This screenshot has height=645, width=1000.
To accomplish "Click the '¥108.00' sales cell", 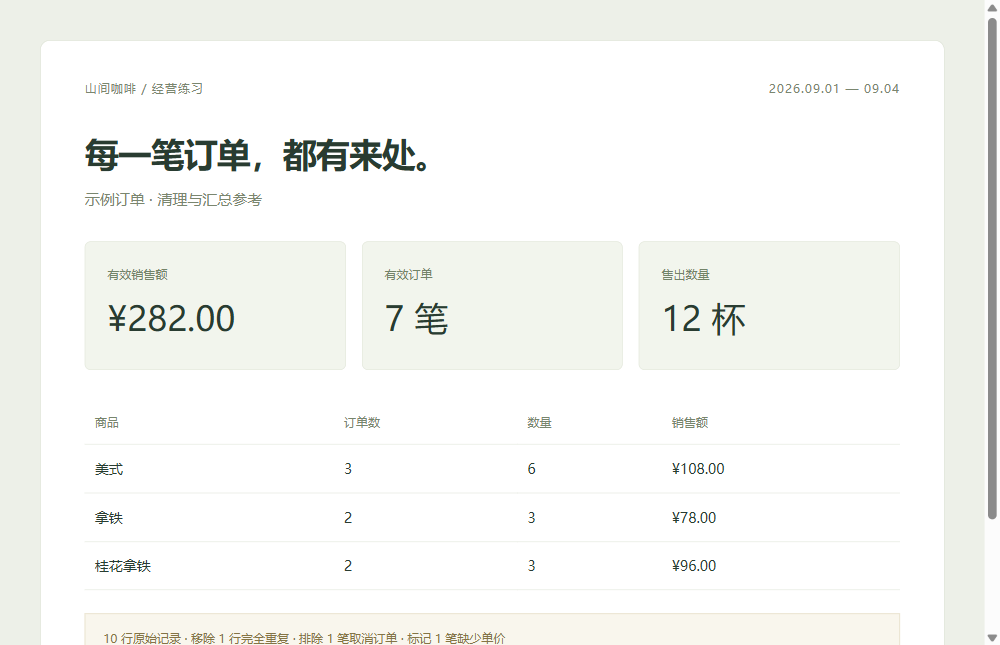I will coord(698,469).
